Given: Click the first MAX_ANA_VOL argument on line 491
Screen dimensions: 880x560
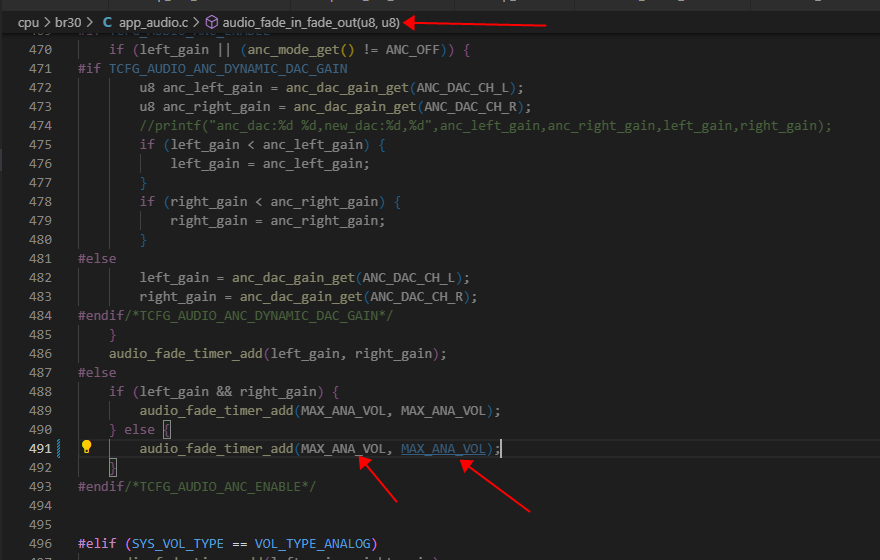Looking at the screenshot, I should coord(343,449).
